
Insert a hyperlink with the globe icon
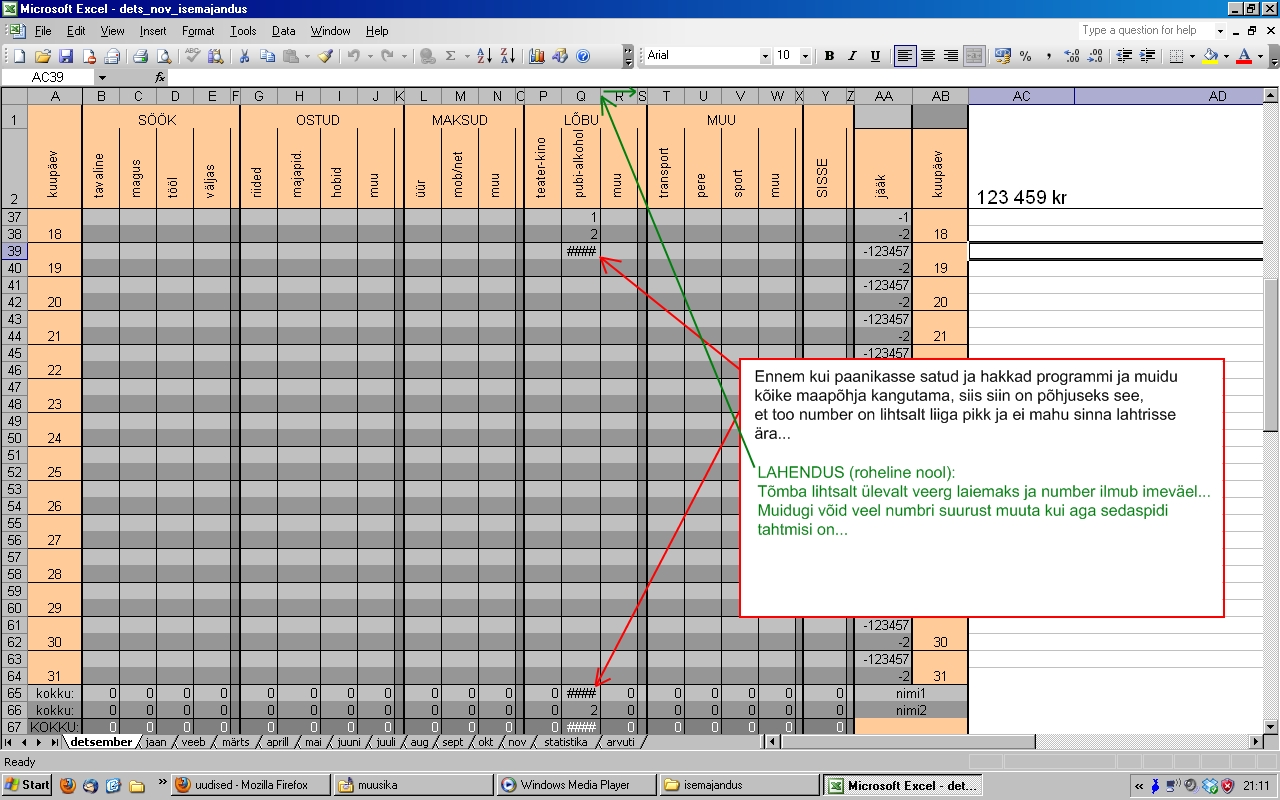click(427, 56)
